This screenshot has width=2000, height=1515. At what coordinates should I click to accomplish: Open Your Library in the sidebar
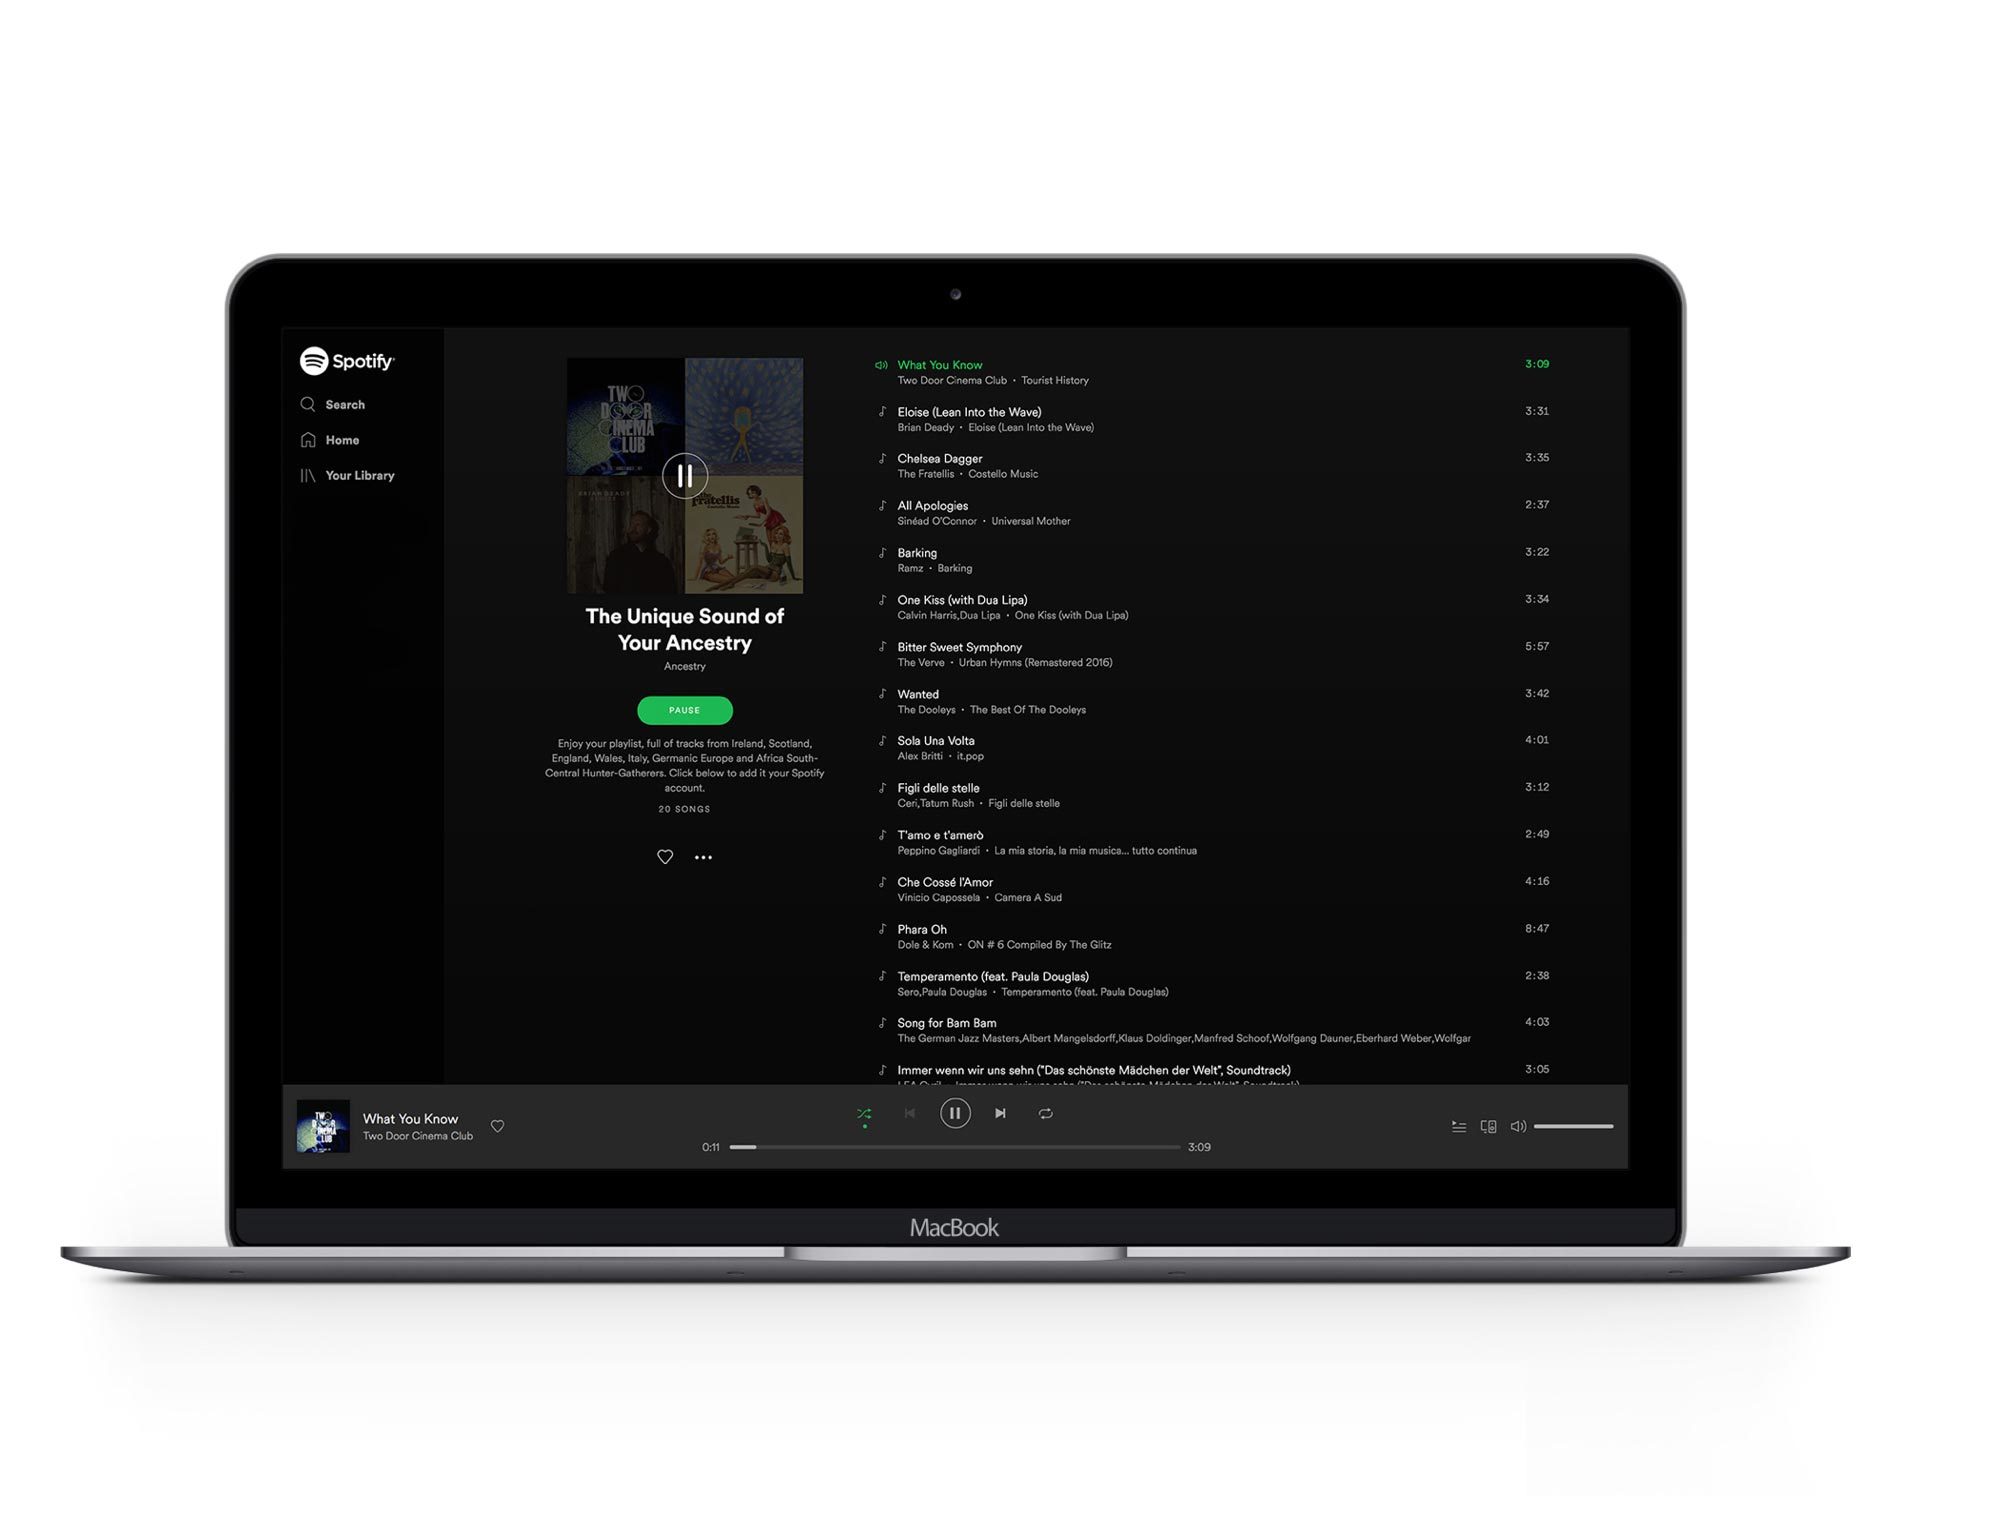pos(348,475)
